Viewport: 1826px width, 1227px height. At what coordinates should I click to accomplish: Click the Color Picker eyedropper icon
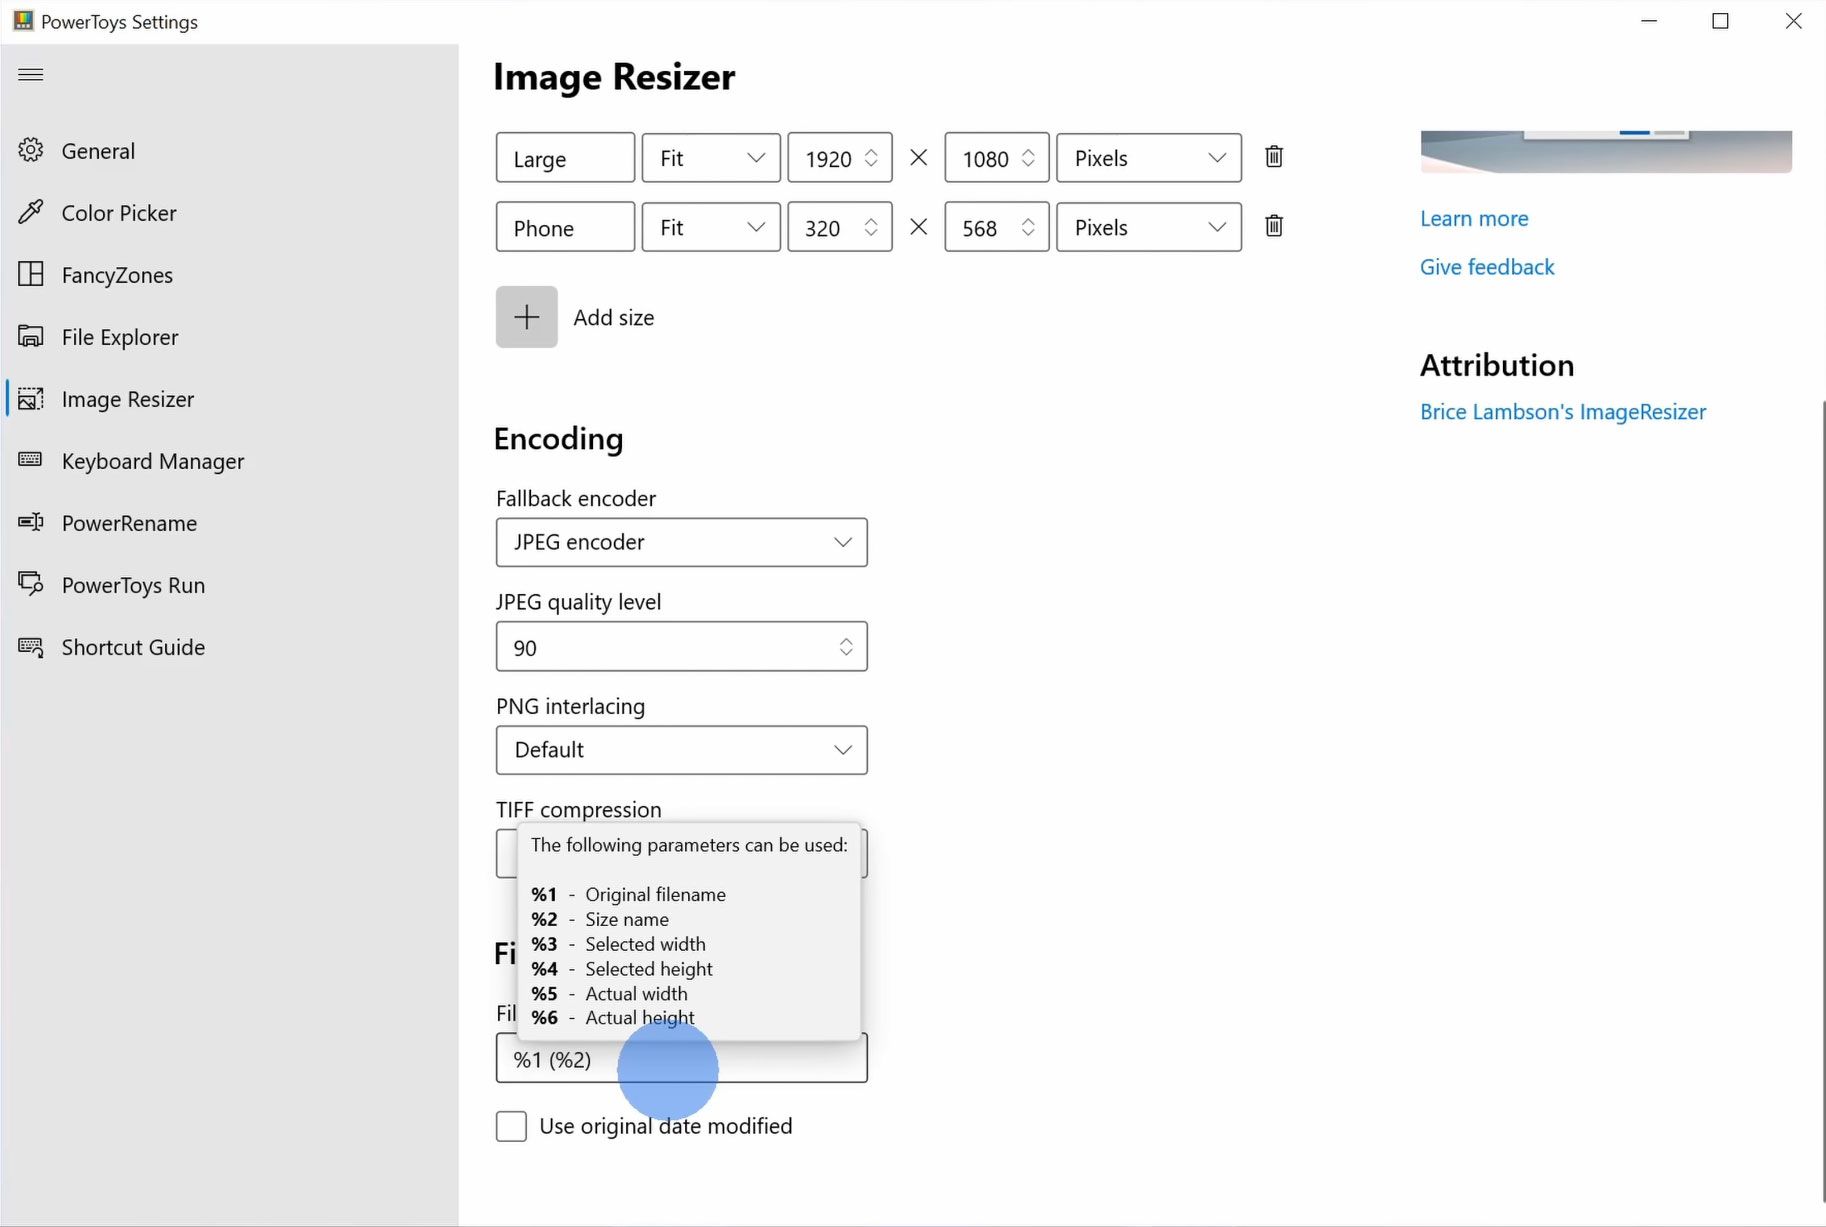tap(31, 212)
